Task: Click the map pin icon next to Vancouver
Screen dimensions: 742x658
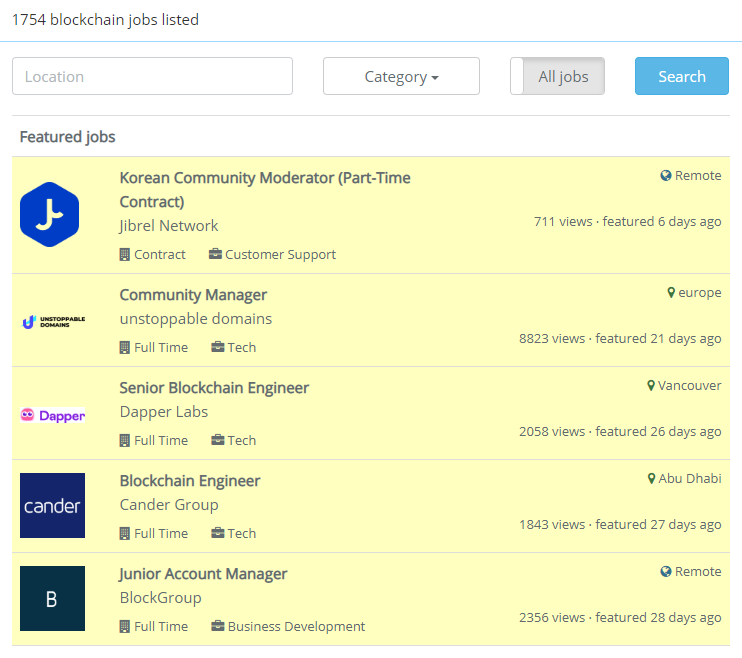Action: [651, 386]
